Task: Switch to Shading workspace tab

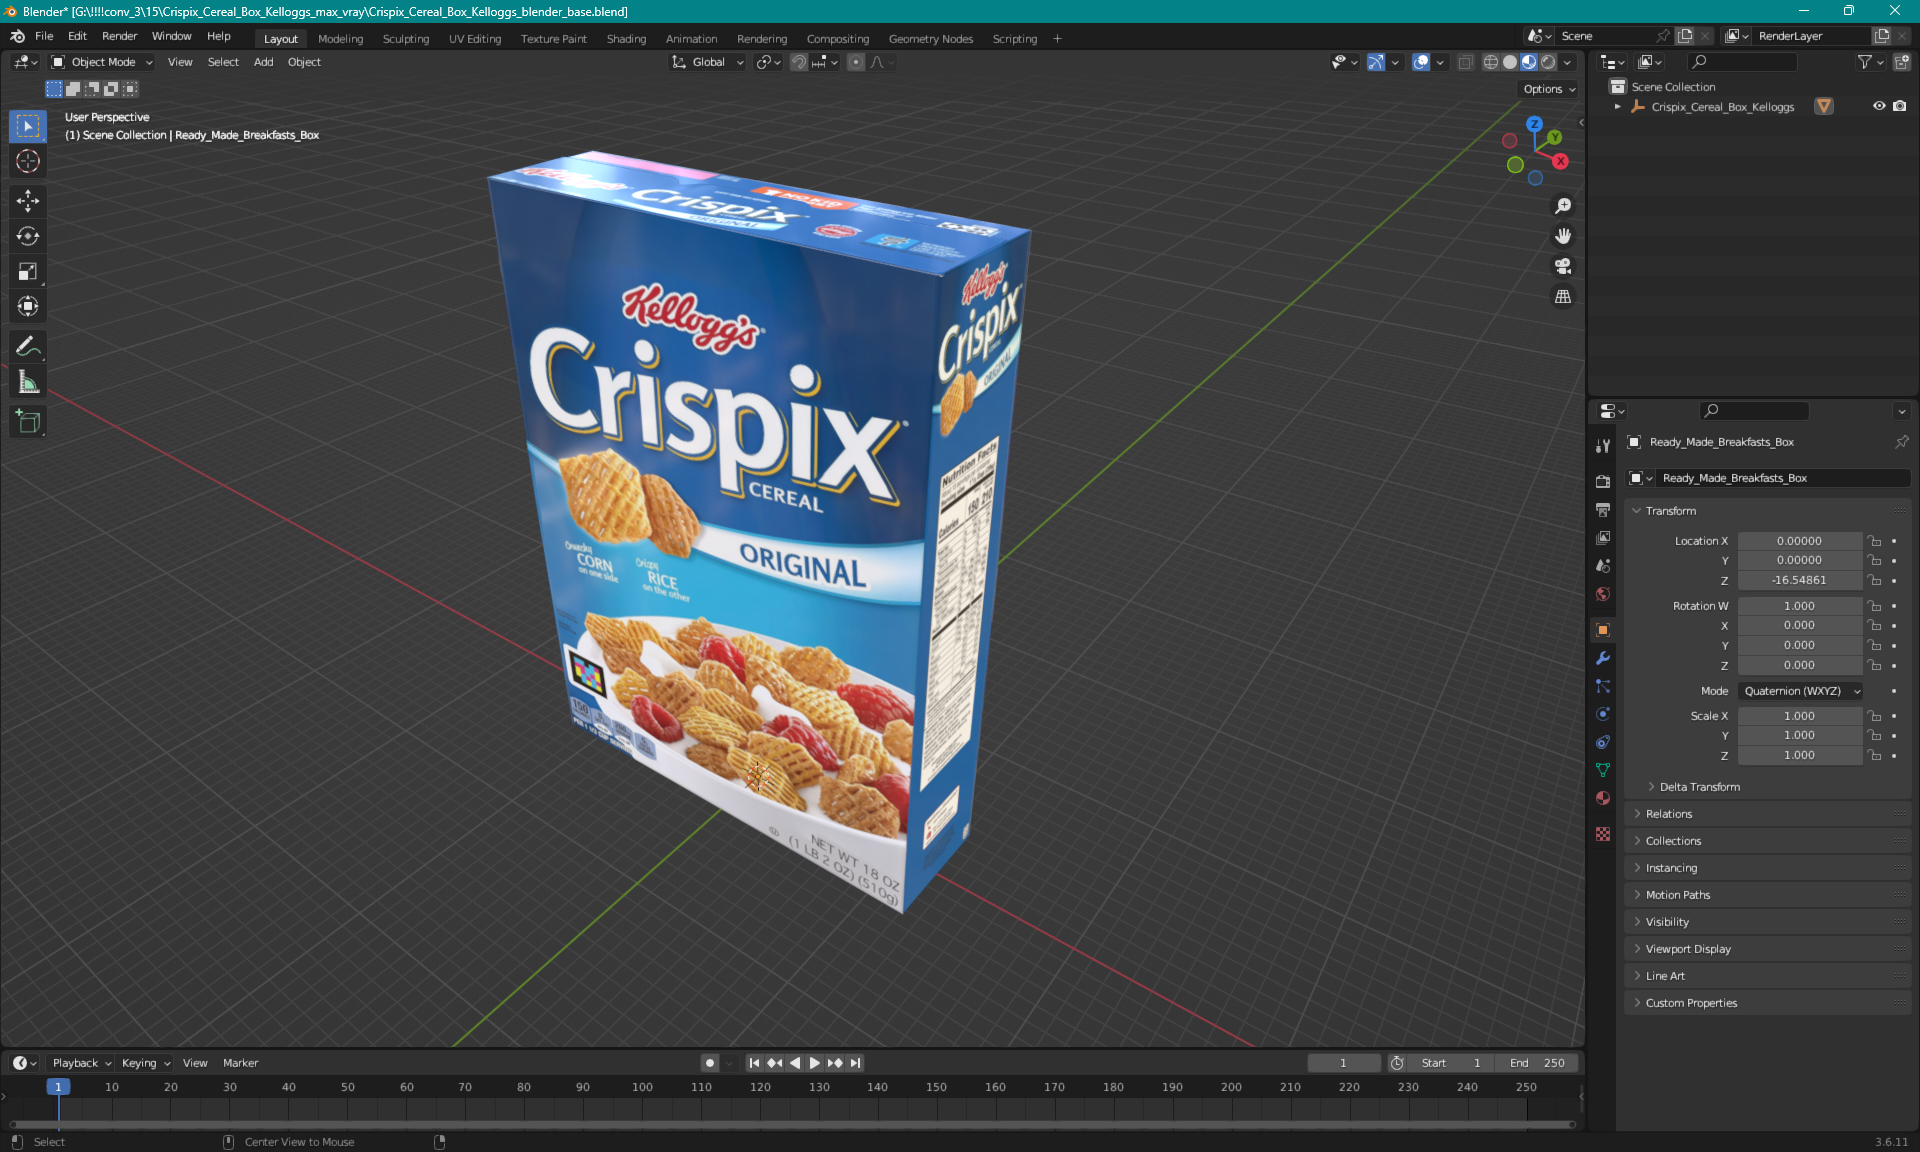Action: pyautogui.click(x=626, y=39)
